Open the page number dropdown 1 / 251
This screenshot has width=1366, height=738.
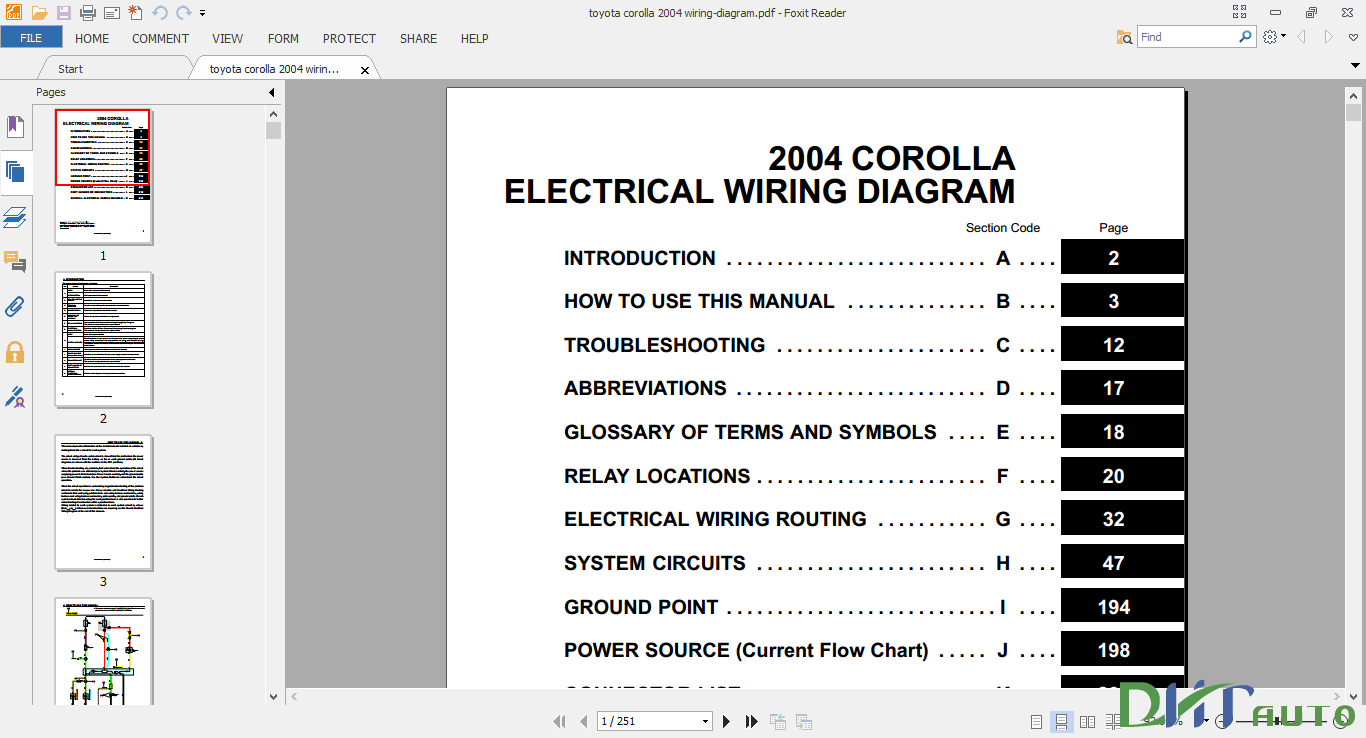point(705,721)
